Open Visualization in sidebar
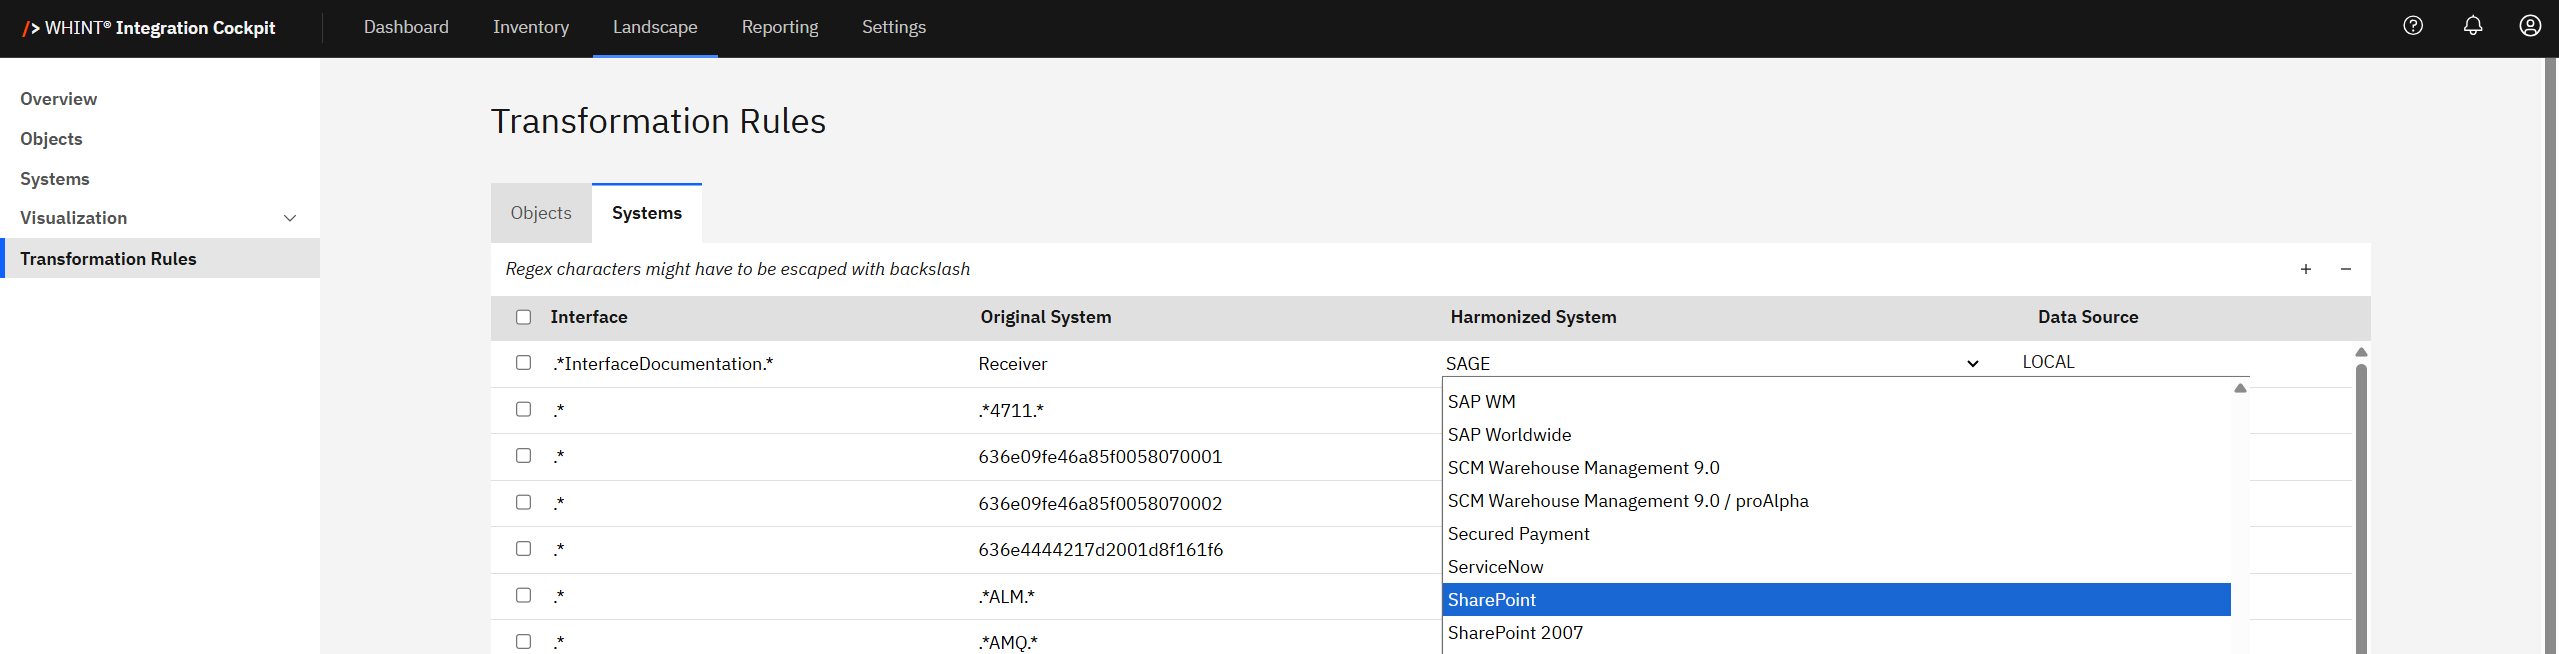Viewport: 2559px width, 654px height. [160, 218]
